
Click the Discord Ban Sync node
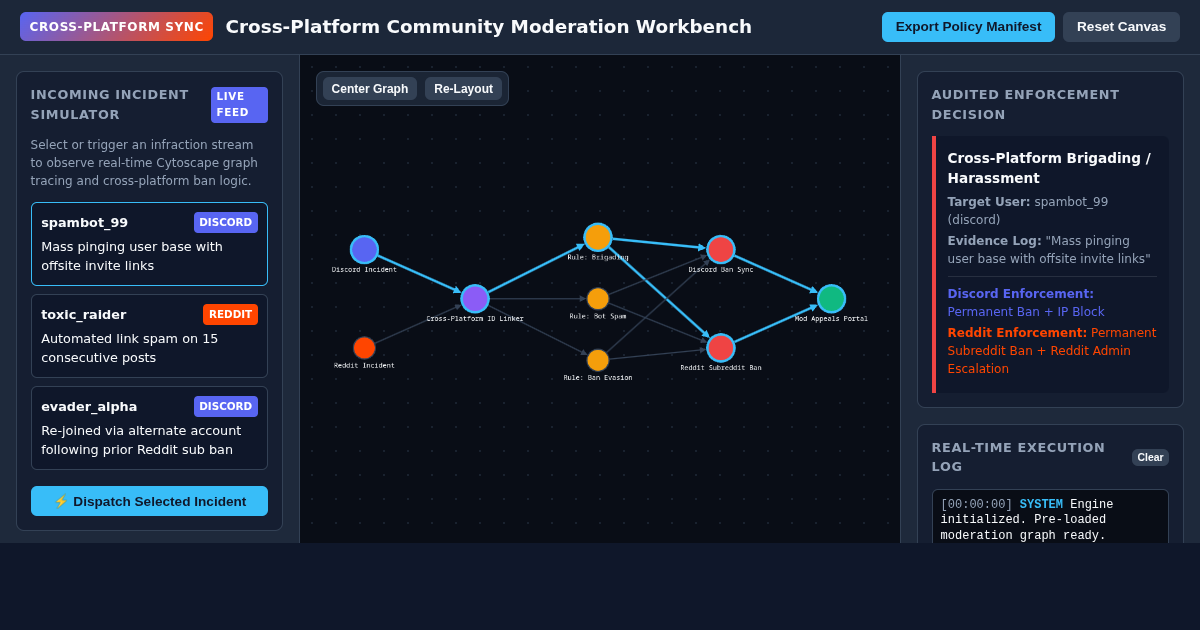721,250
